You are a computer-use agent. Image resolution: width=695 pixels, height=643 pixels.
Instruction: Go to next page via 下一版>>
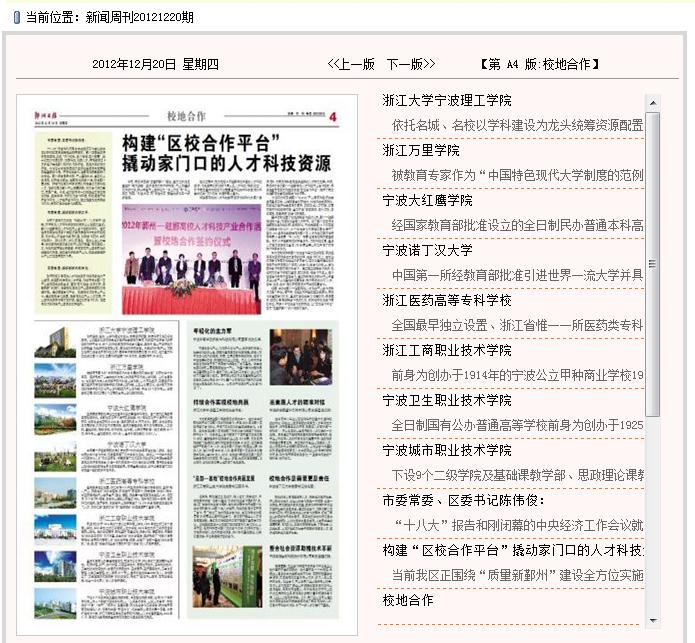tap(411, 64)
